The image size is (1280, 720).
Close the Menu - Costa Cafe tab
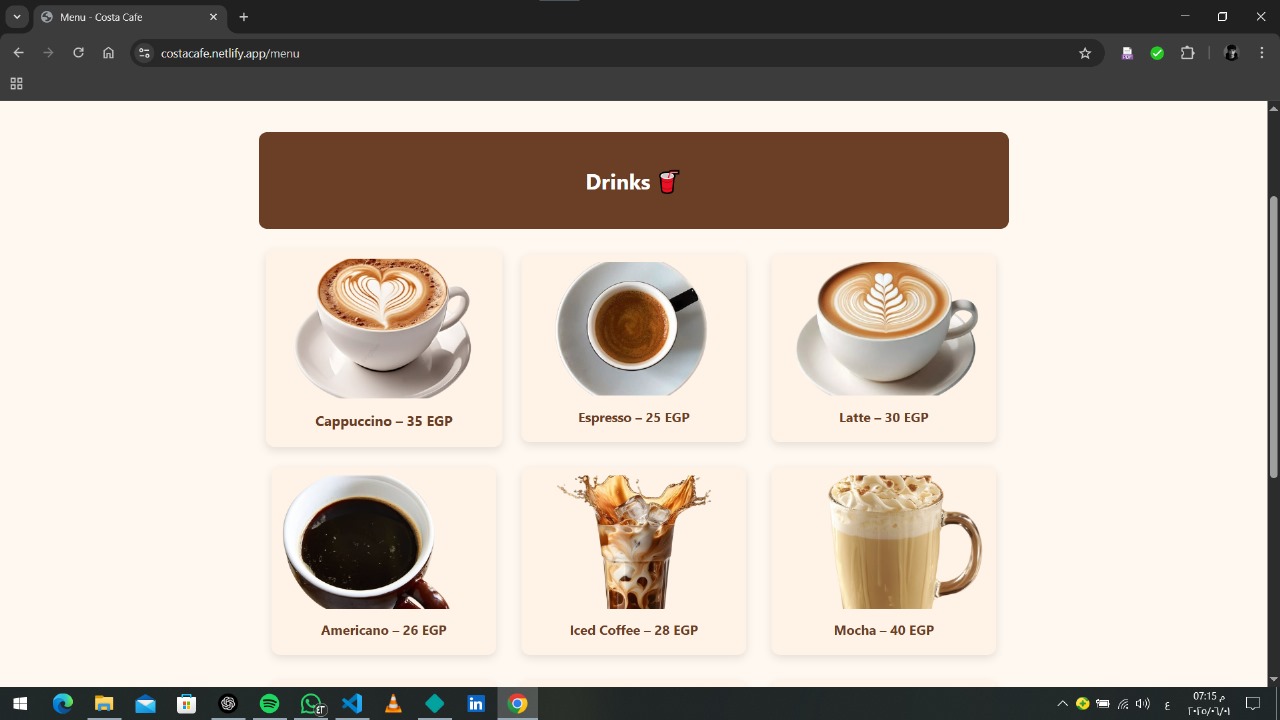tap(213, 17)
